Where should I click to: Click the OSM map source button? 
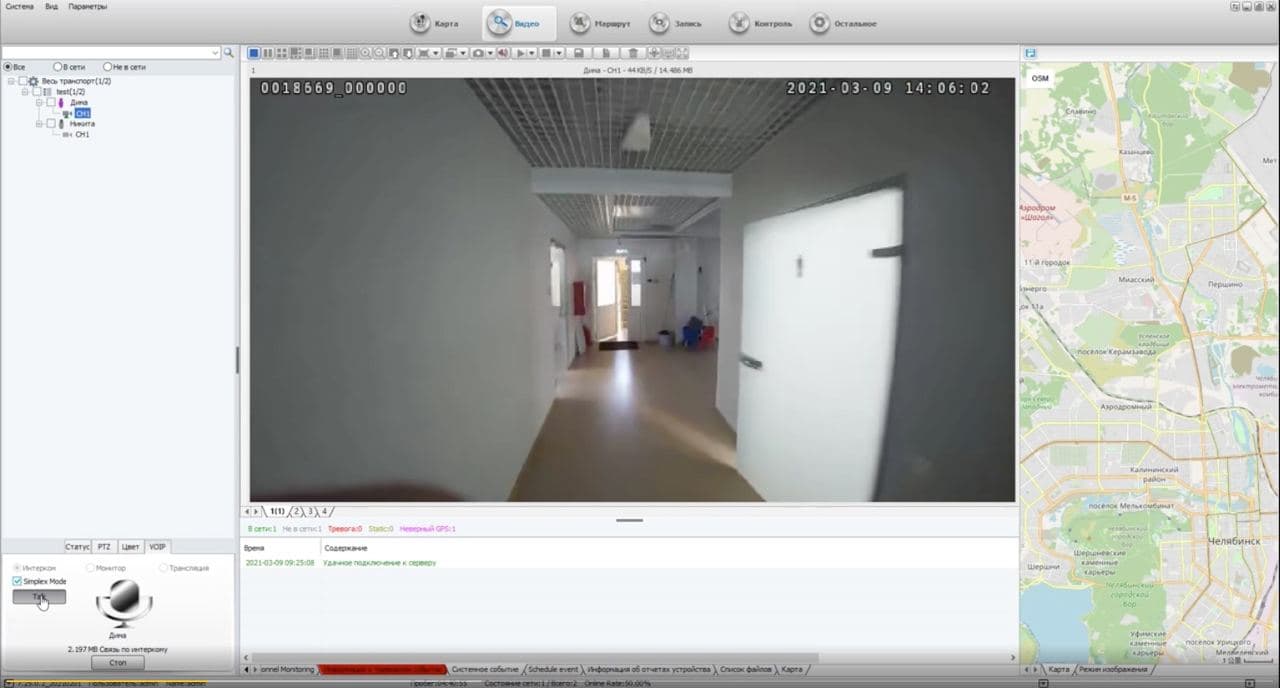click(x=1040, y=77)
